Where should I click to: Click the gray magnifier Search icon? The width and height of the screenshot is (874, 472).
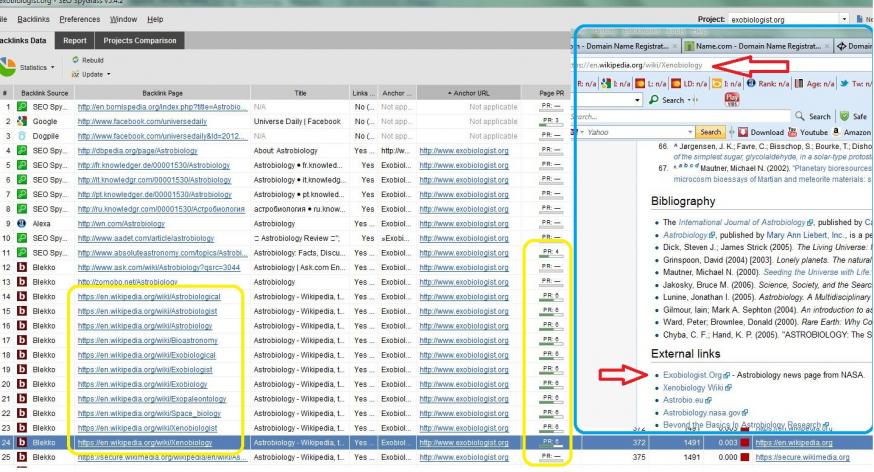tap(799, 116)
